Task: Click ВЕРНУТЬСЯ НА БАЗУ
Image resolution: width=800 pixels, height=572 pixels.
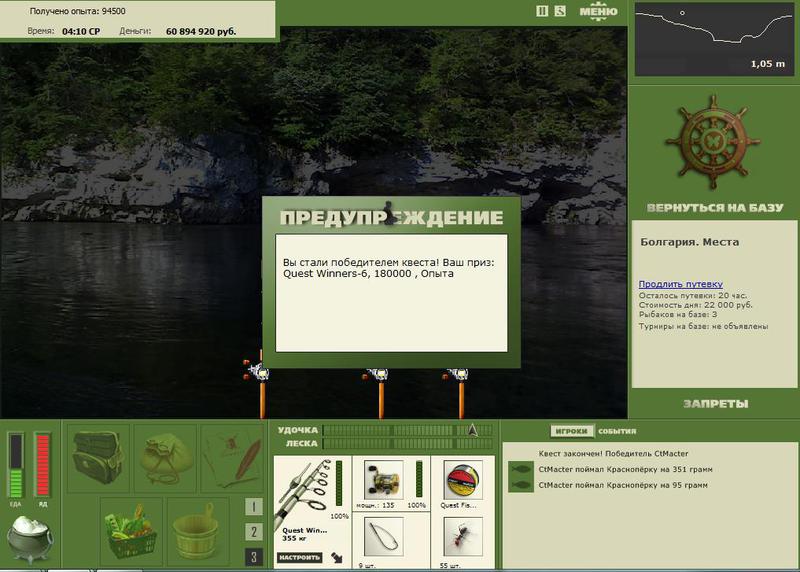Action: click(715, 208)
